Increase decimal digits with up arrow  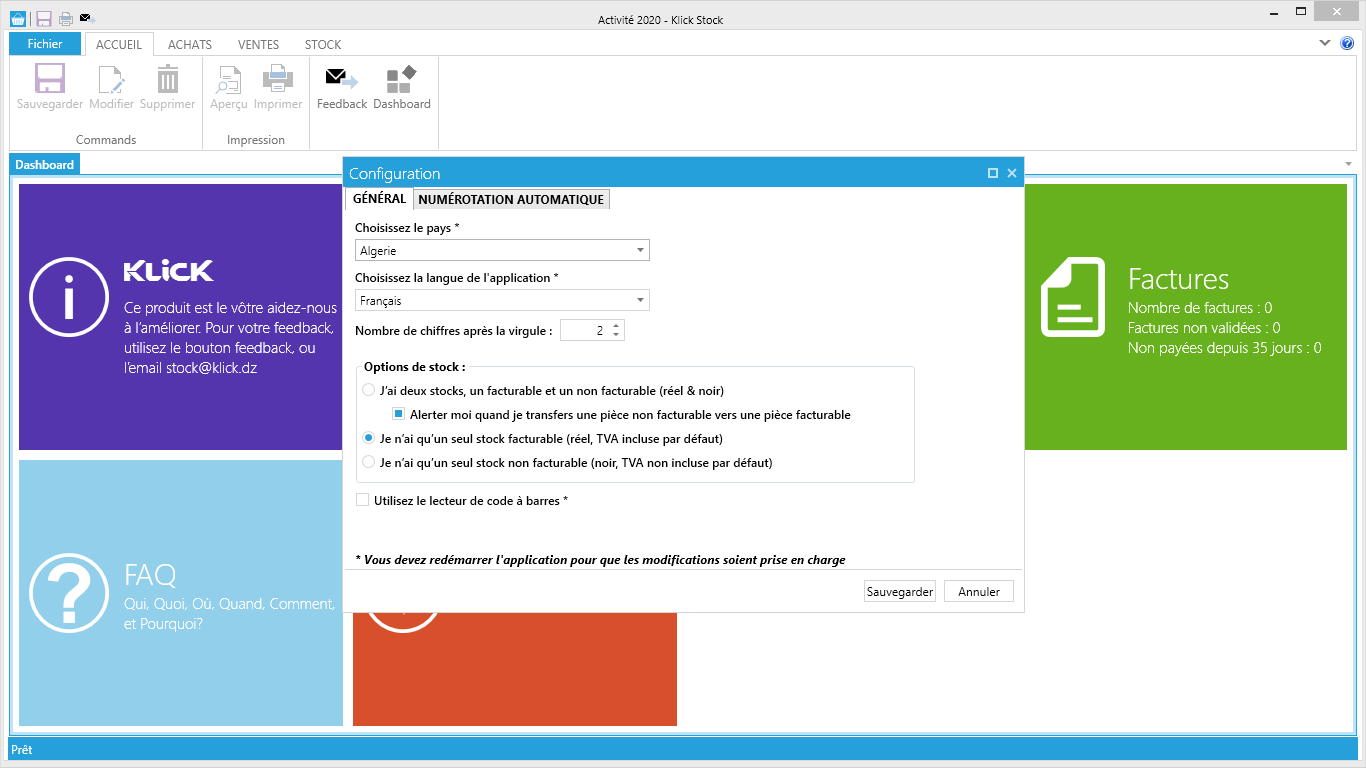616,326
